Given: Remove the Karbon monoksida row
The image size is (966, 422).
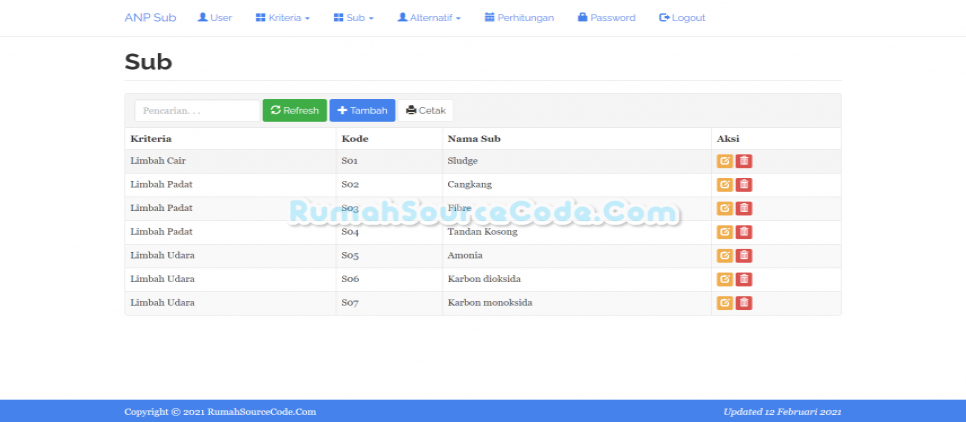Looking at the screenshot, I should [x=744, y=303].
